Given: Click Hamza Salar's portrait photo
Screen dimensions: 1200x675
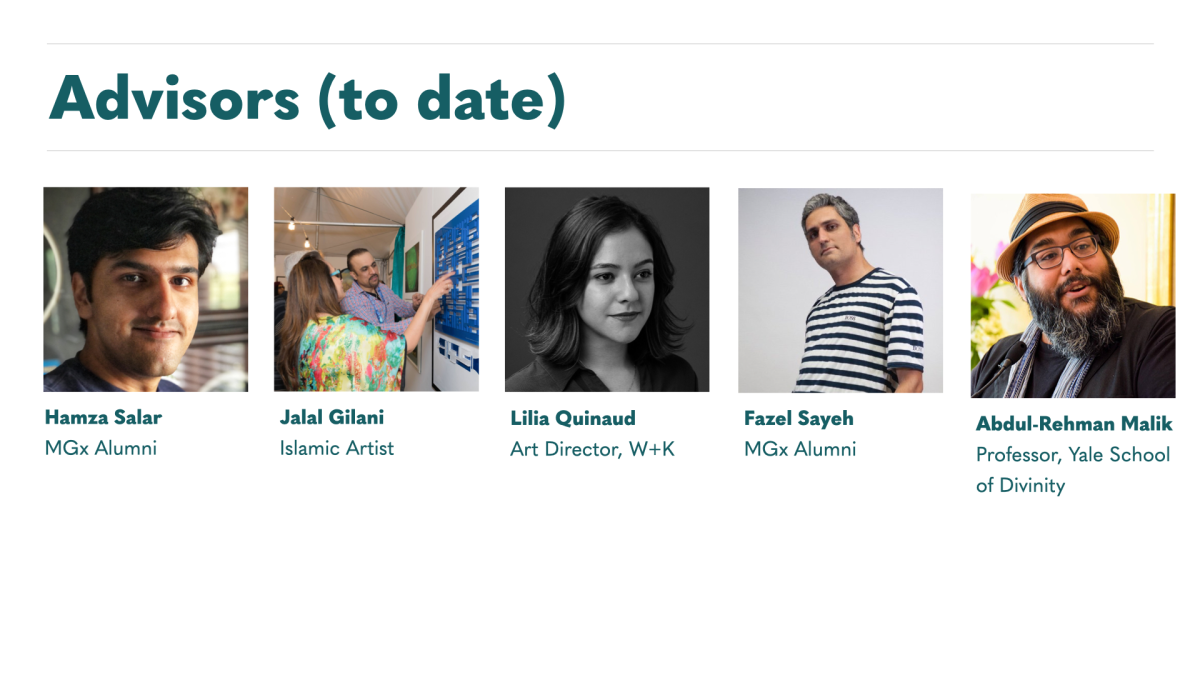Looking at the screenshot, I should pyautogui.click(x=146, y=289).
